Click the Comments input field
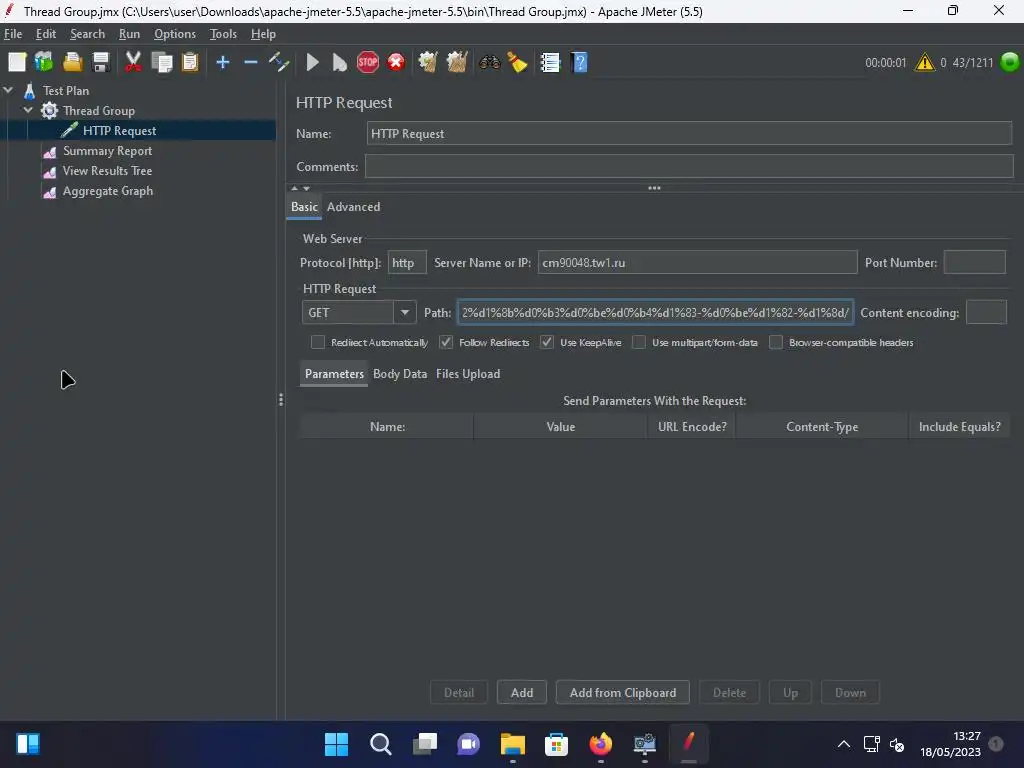This screenshot has width=1024, height=768. tap(689, 167)
